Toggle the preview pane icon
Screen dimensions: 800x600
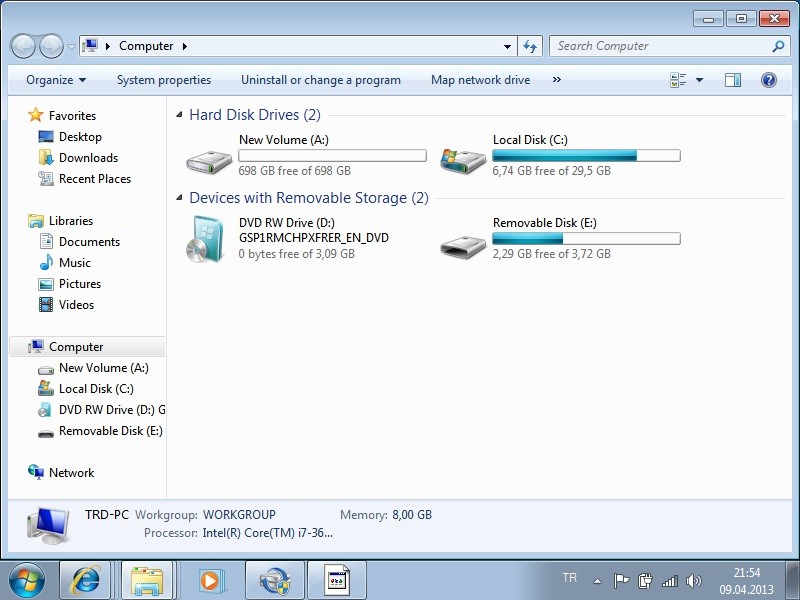[x=733, y=80]
